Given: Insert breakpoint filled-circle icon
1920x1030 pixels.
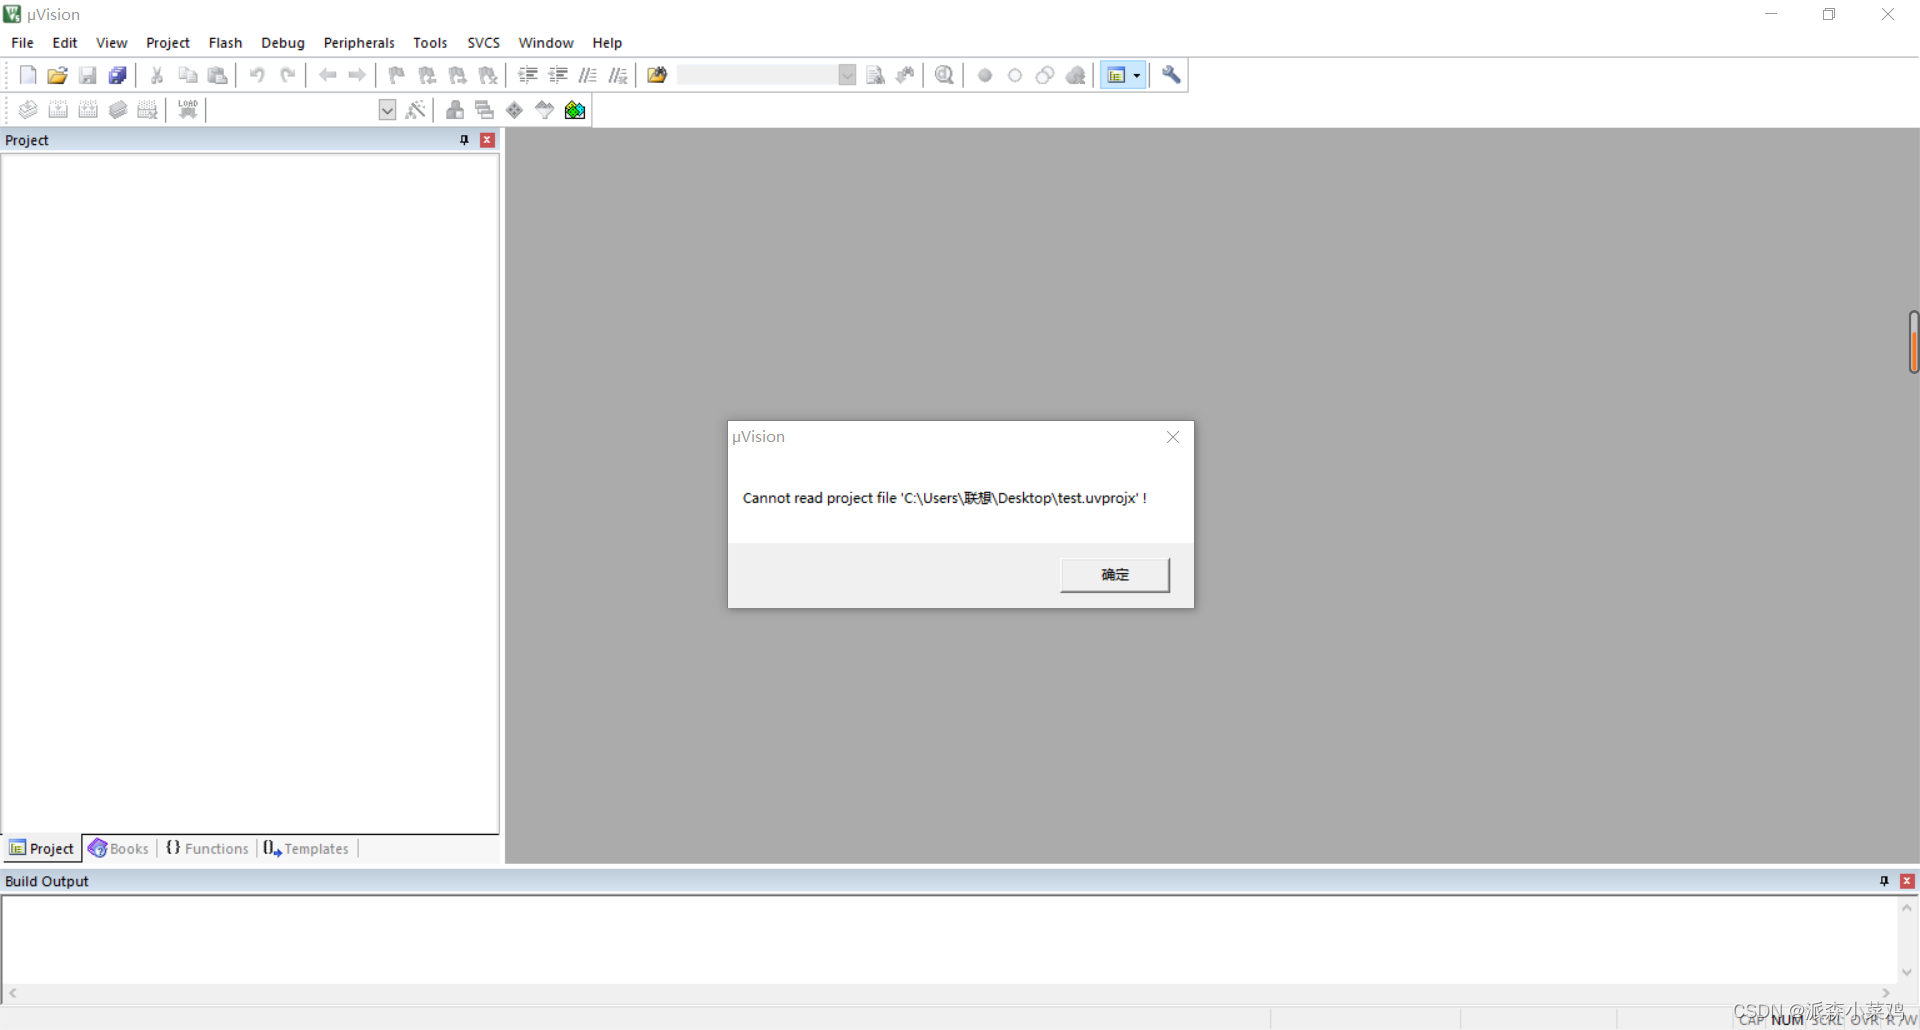Looking at the screenshot, I should point(985,75).
